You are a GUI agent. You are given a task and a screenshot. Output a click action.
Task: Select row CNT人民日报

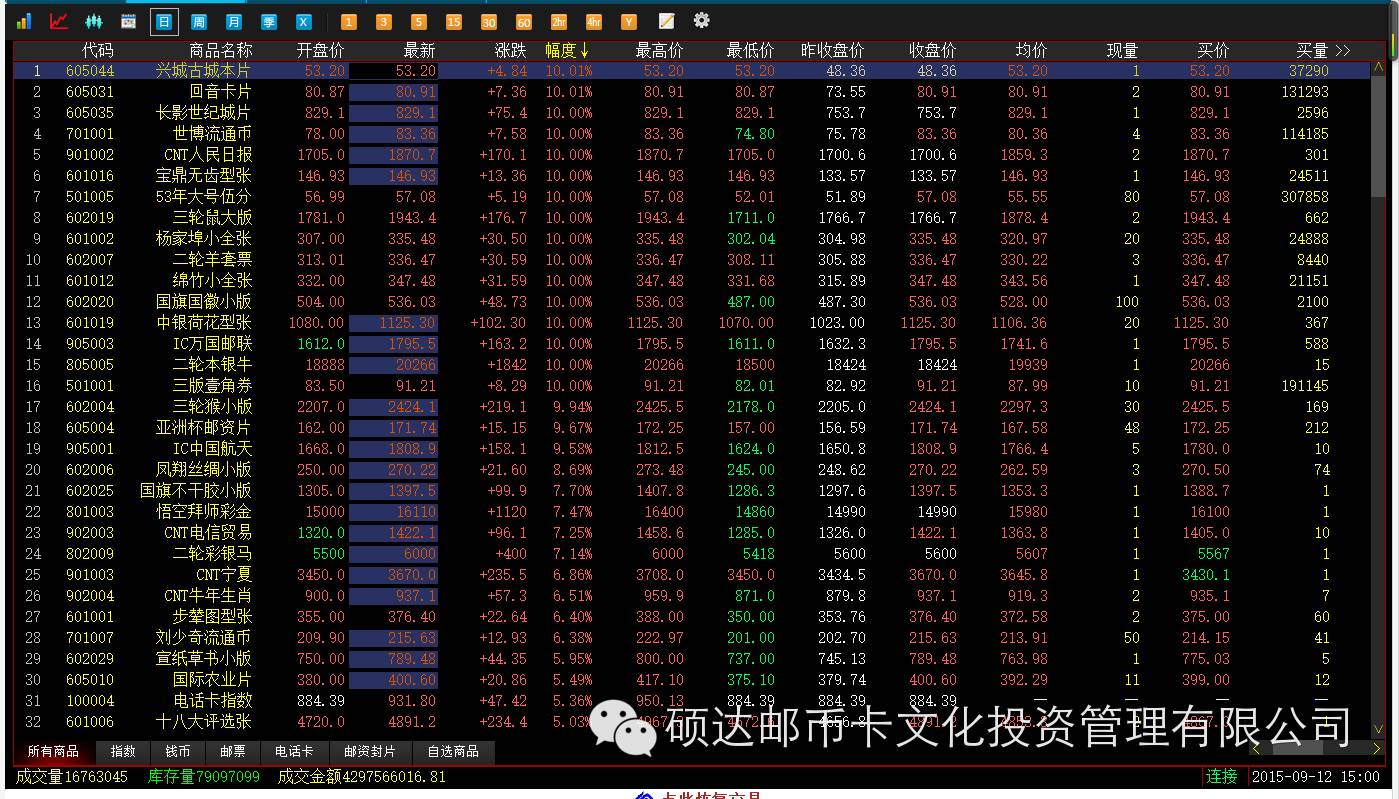[x=691, y=155]
